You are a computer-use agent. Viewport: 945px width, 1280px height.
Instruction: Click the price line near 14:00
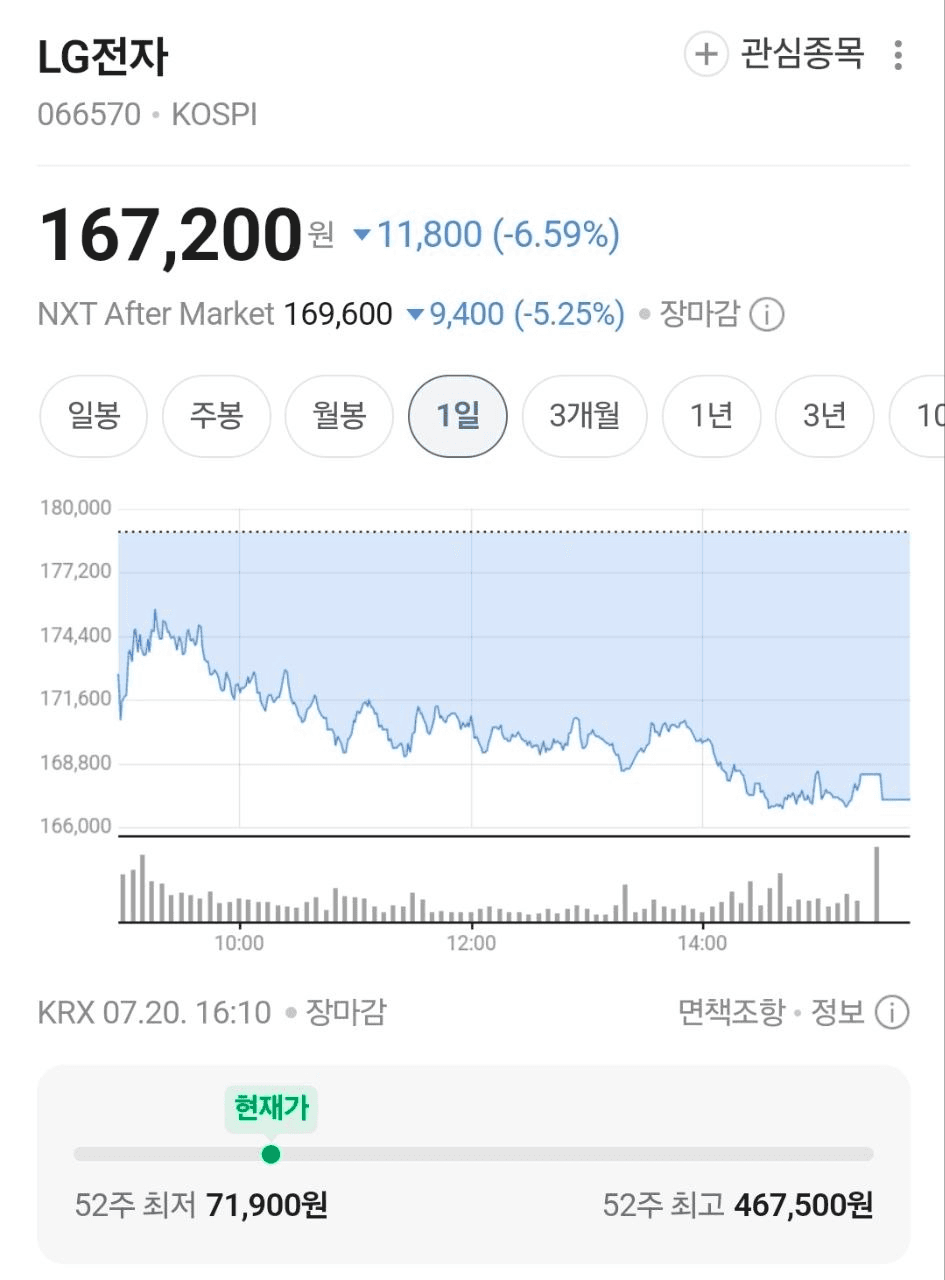(x=703, y=740)
